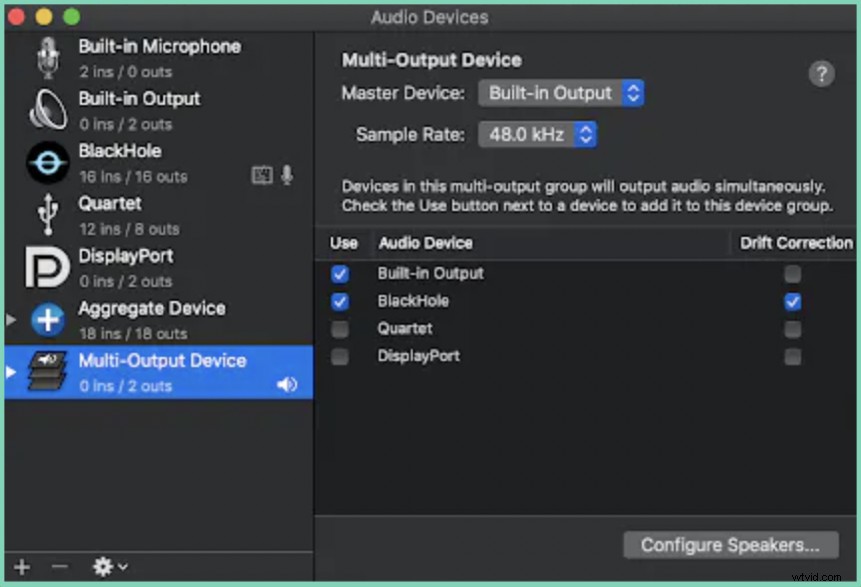Open the gear action menu
The width and height of the screenshot is (861, 587).
[x=103, y=567]
